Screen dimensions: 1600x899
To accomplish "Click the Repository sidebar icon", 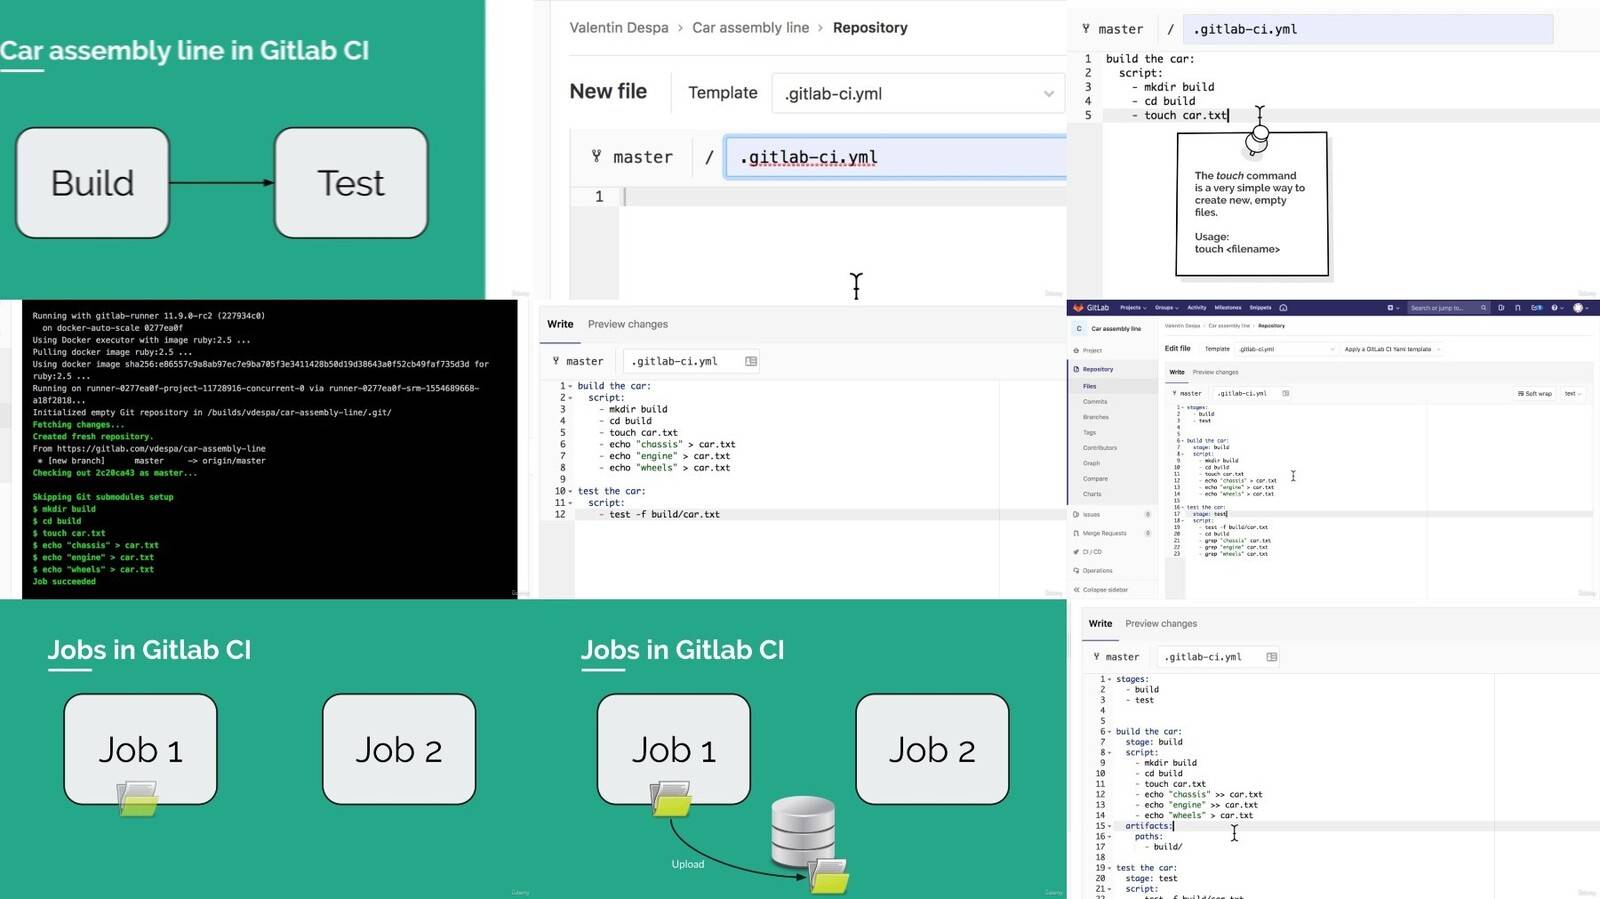I will click(1076, 369).
